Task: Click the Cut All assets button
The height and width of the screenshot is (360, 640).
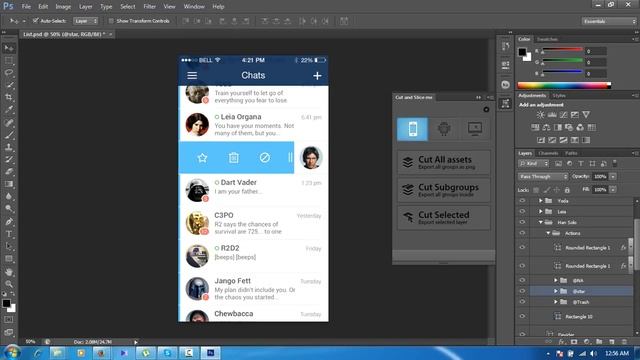Action: [444, 162]
